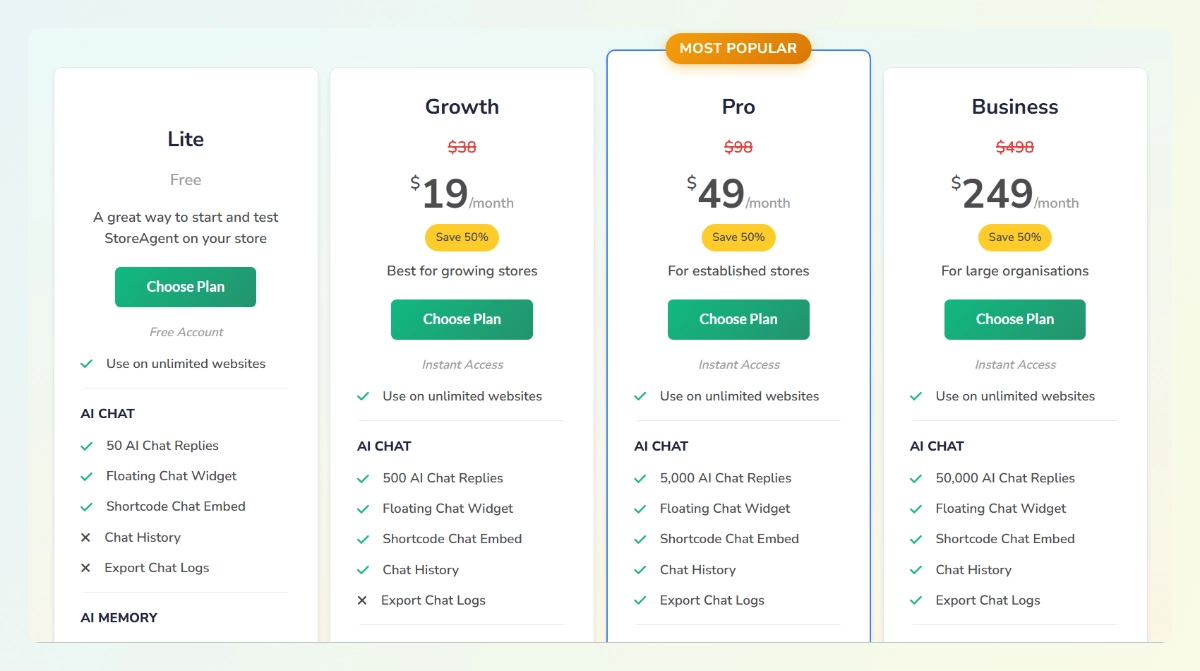Image resolution: width=1200 pixels, height=671 pixels.
Task: Click checkmark beside Growth Shortcode Chat Embed
Action: click(363, 539)
